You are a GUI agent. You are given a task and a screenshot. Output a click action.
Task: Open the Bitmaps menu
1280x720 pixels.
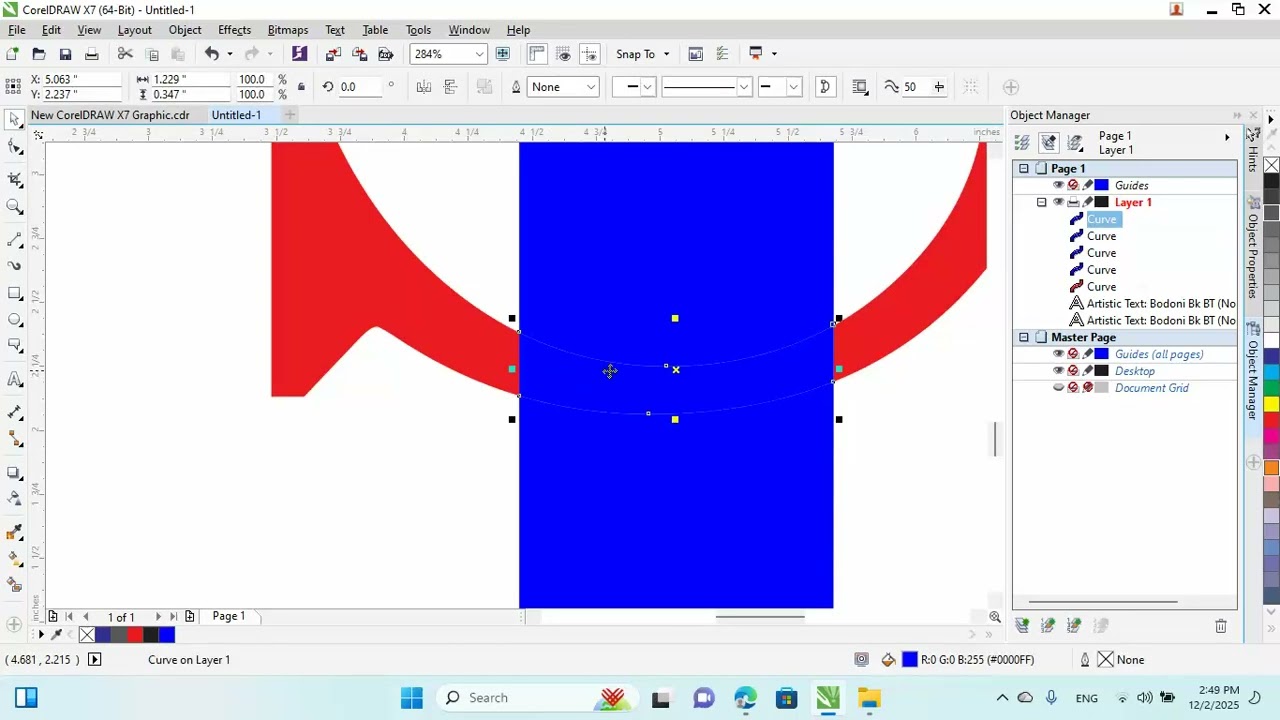(288, 30)
